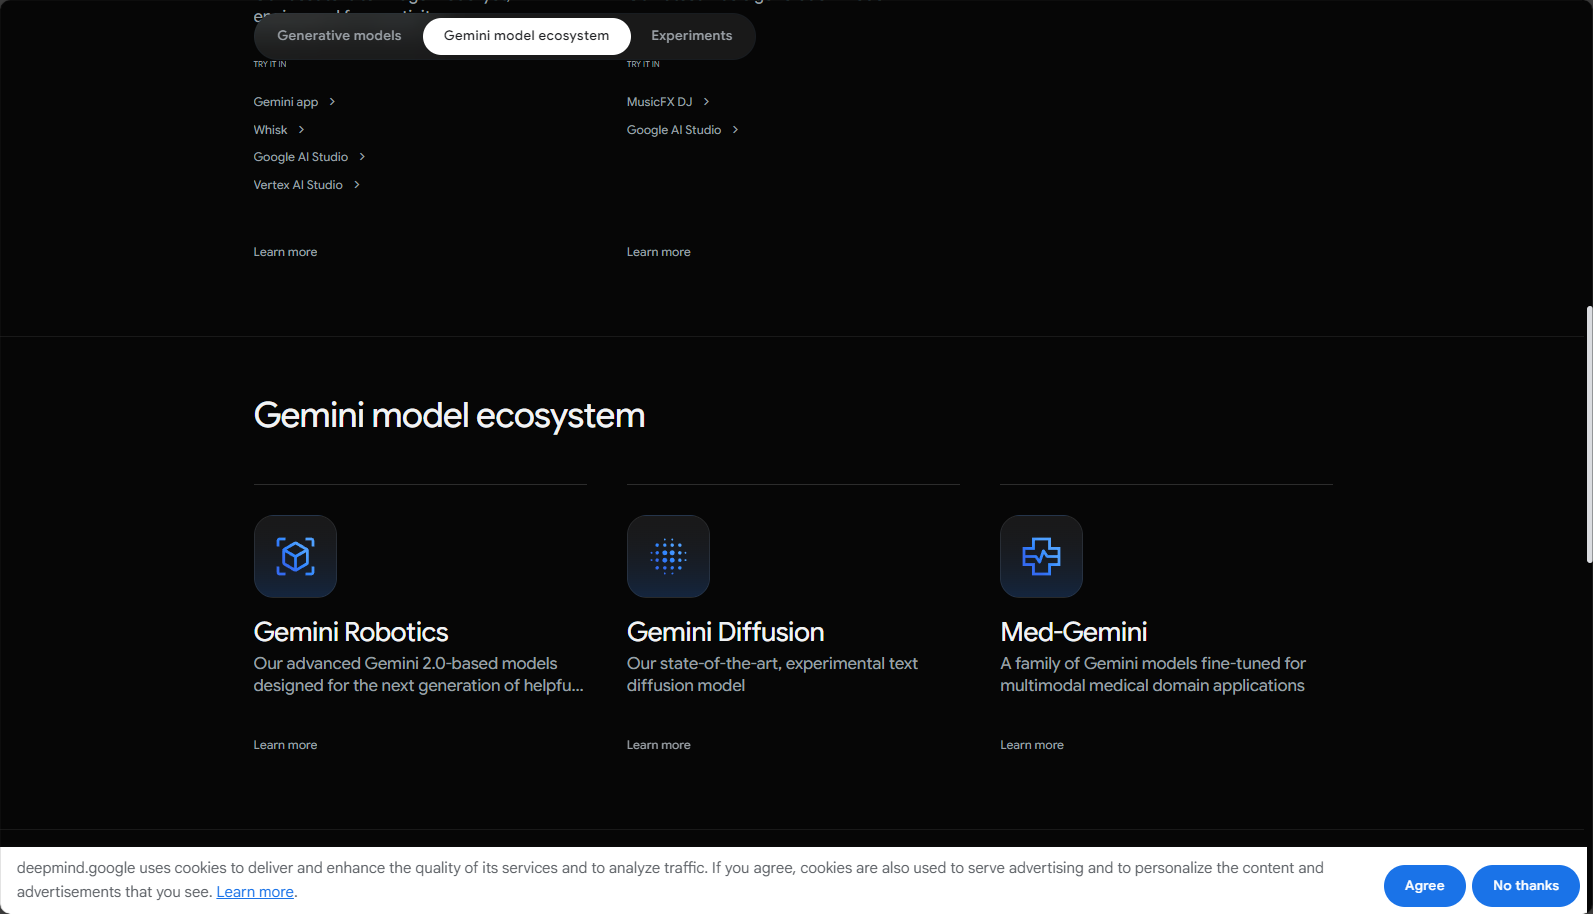Click Learn more below MusicFX DJ list
The height and width of the screenshot is (914, 1593).
point(658,252)
